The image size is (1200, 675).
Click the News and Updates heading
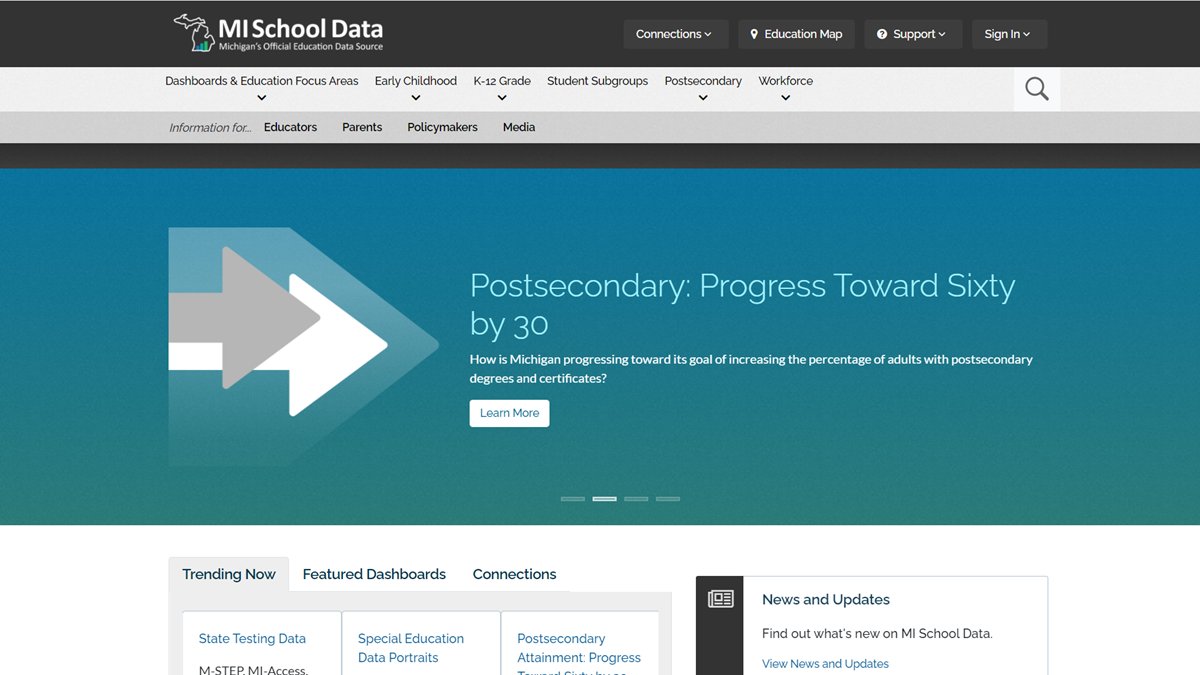click(826, 599)
